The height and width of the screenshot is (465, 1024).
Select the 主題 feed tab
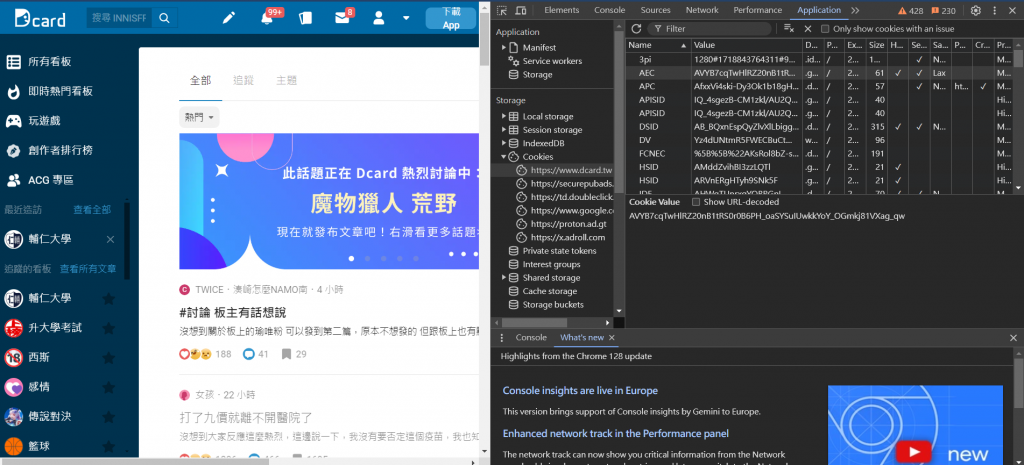click(x=287, y=80)
